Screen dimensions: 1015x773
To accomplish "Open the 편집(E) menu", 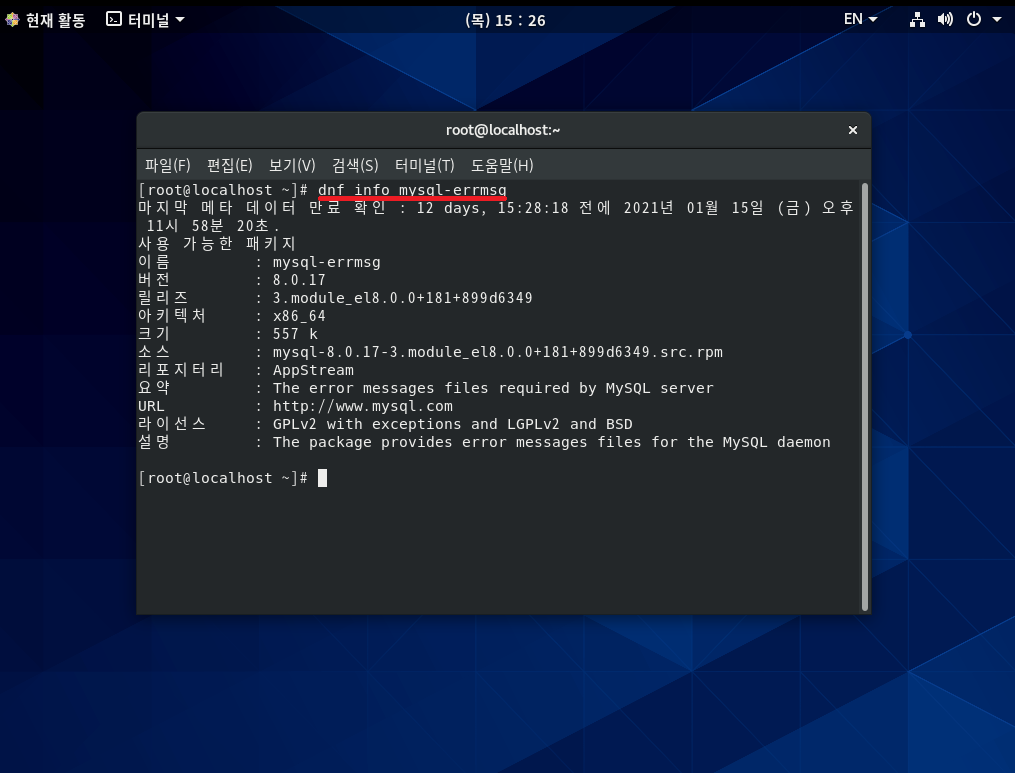I will (x=230, y=165).
